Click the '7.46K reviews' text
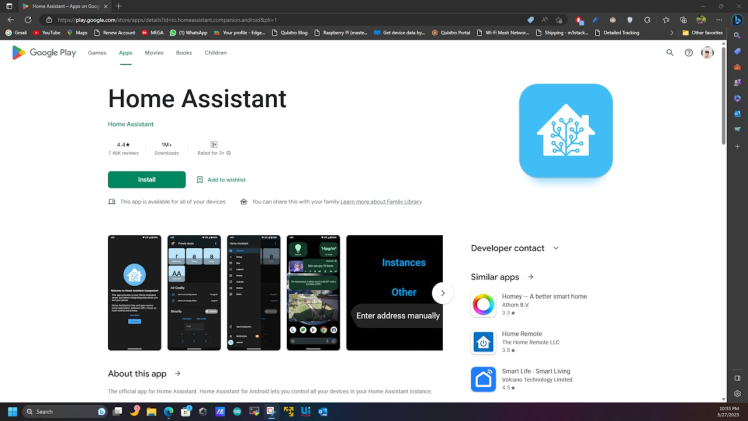This screenshot has width=748, height=421. click(x=123, y=153)
